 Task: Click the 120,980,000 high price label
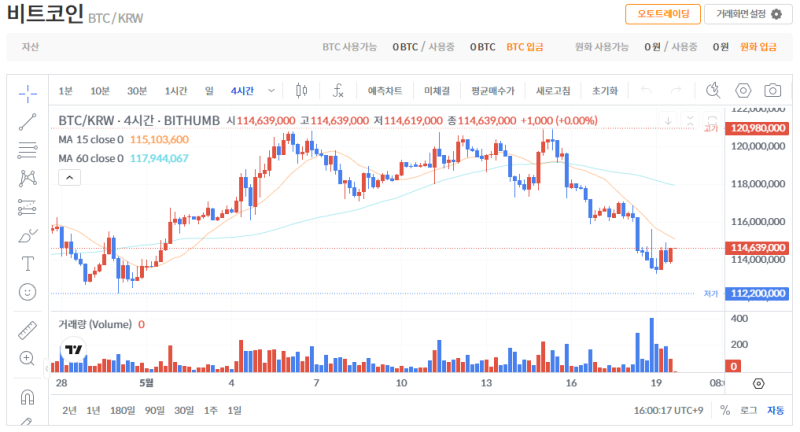pos(757,128)
